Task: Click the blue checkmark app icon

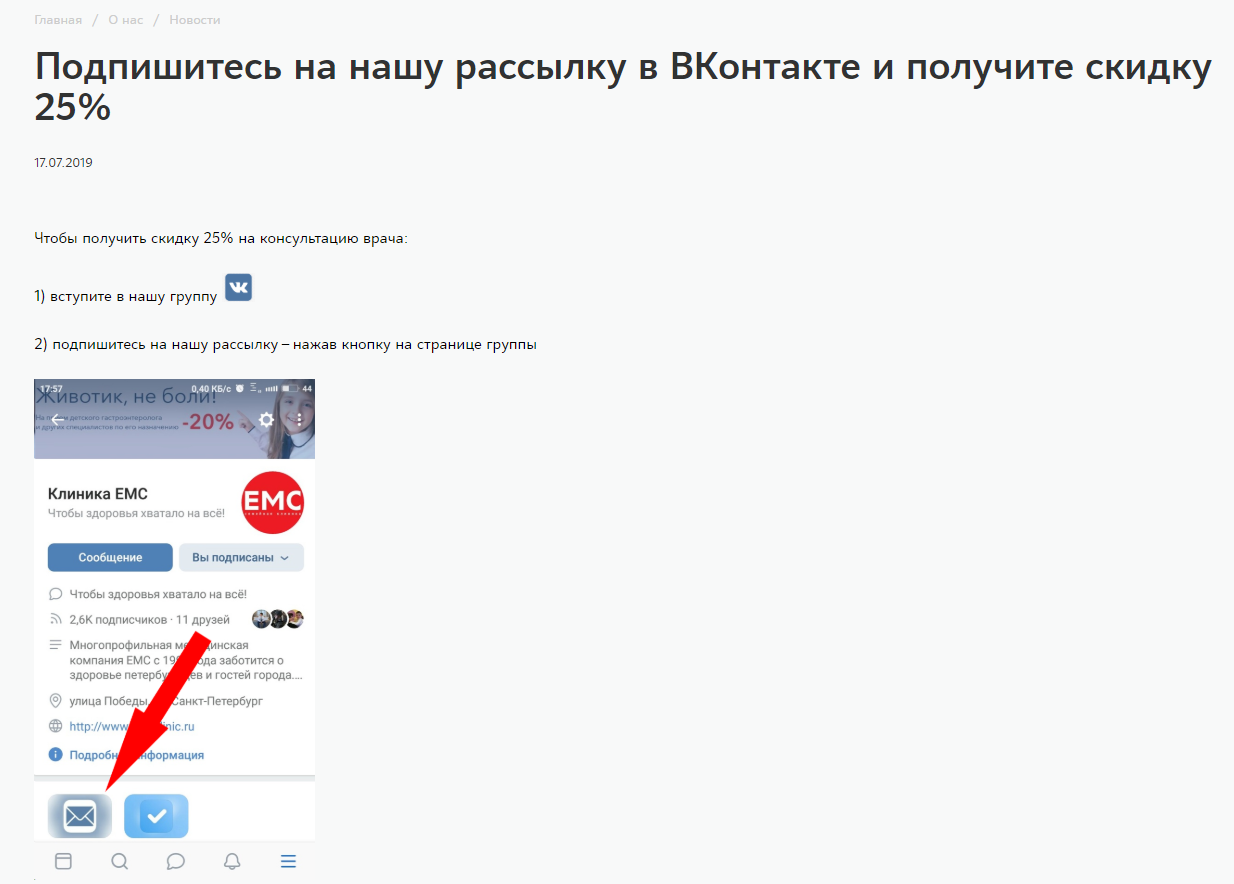Action: coord(156,817)
